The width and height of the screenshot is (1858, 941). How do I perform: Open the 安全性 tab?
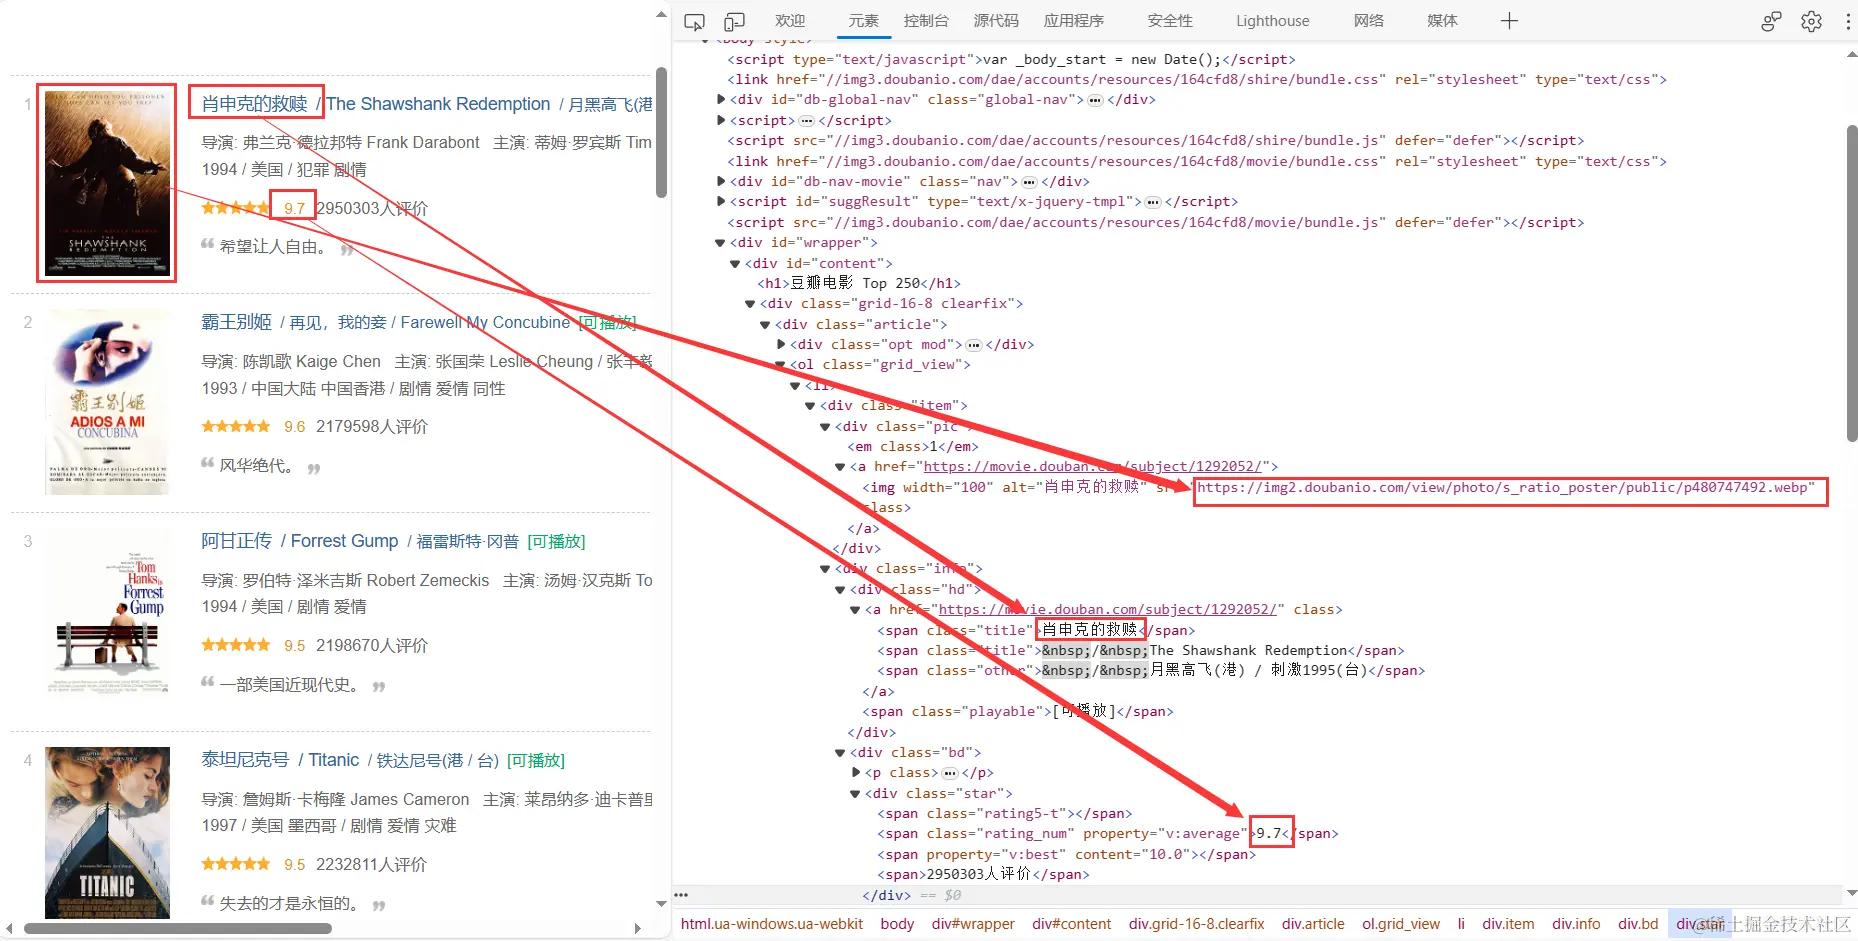point(1170,21)
